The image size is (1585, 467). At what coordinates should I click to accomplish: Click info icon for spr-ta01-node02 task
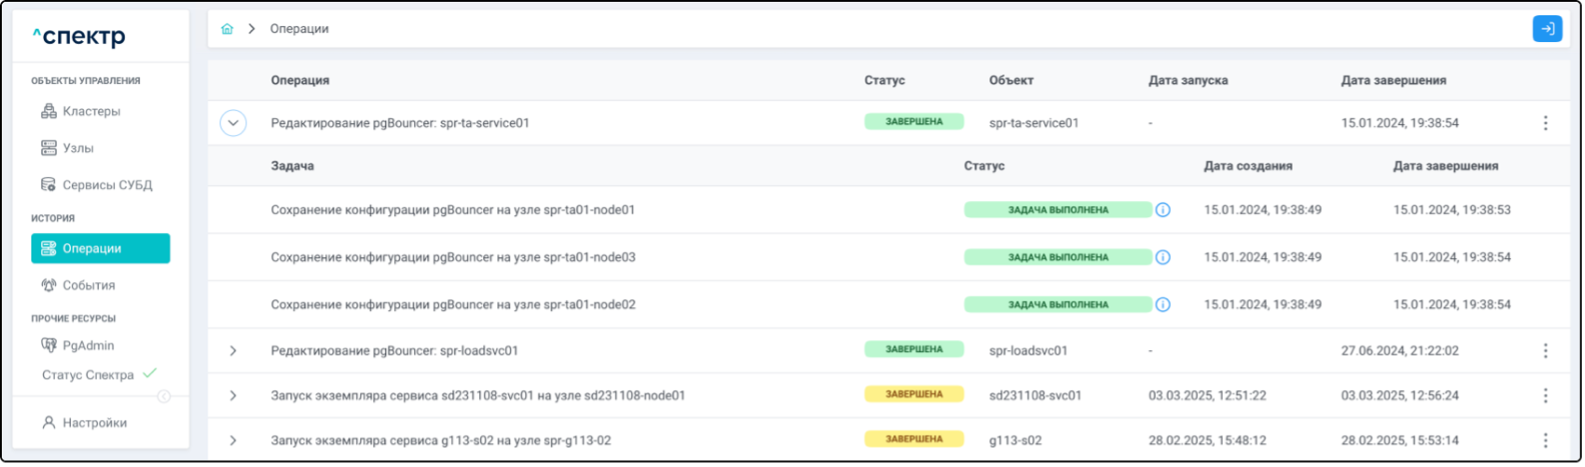[x=1162, y=304]
